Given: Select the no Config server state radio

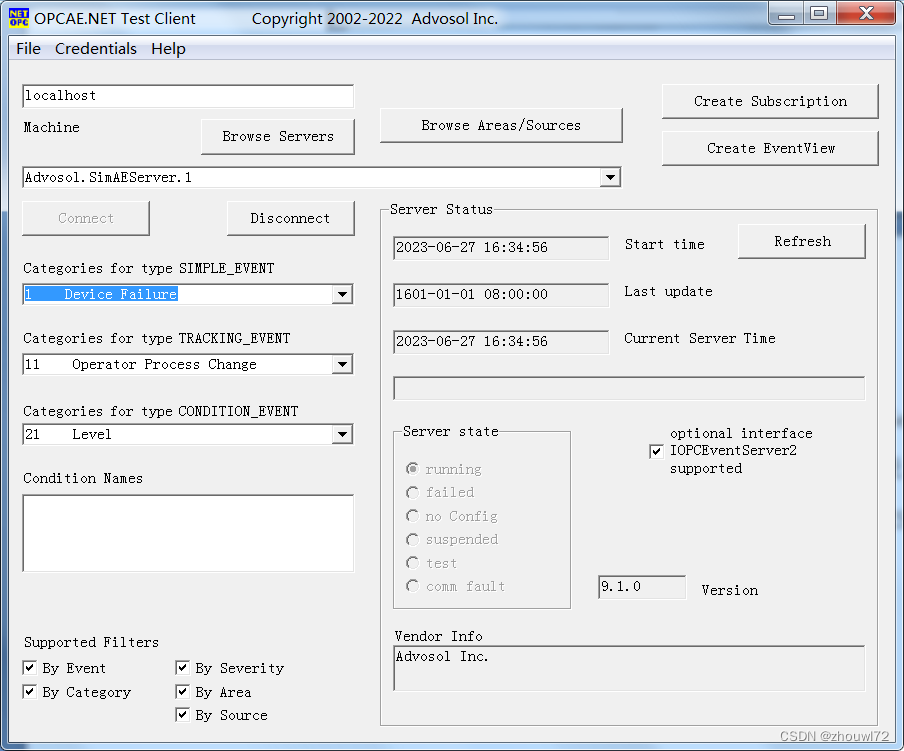Looking at the screenshot, I should click(x=412, y=516).
